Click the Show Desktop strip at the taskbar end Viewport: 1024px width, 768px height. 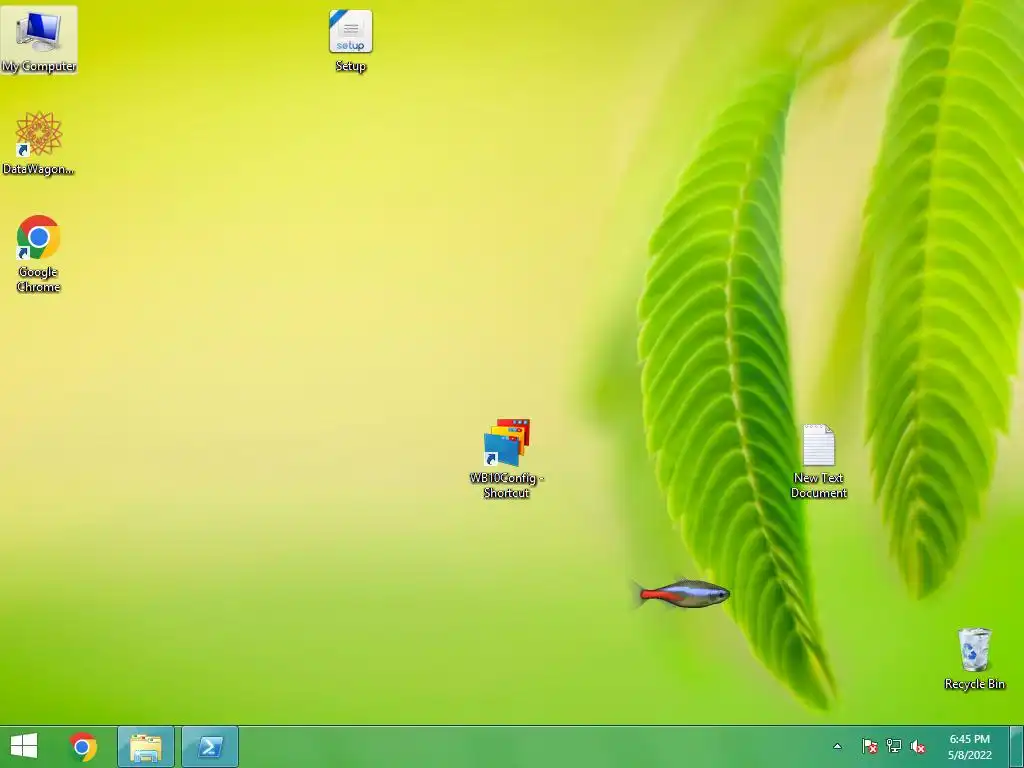pos(1017,746)
